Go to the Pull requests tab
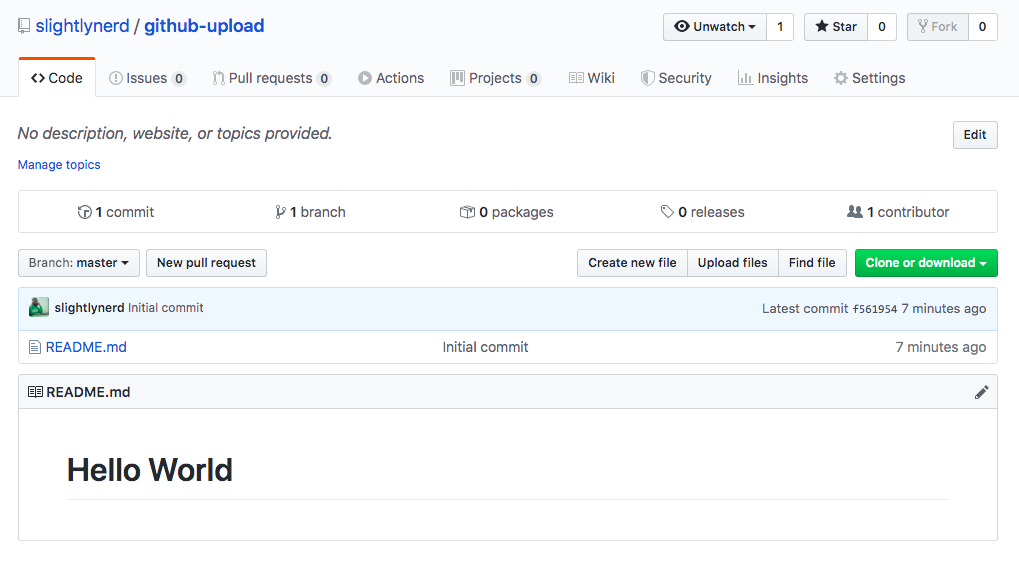The height and width of the screenshot is (573, 1019). pyautogui.click(x=272, y=78)
